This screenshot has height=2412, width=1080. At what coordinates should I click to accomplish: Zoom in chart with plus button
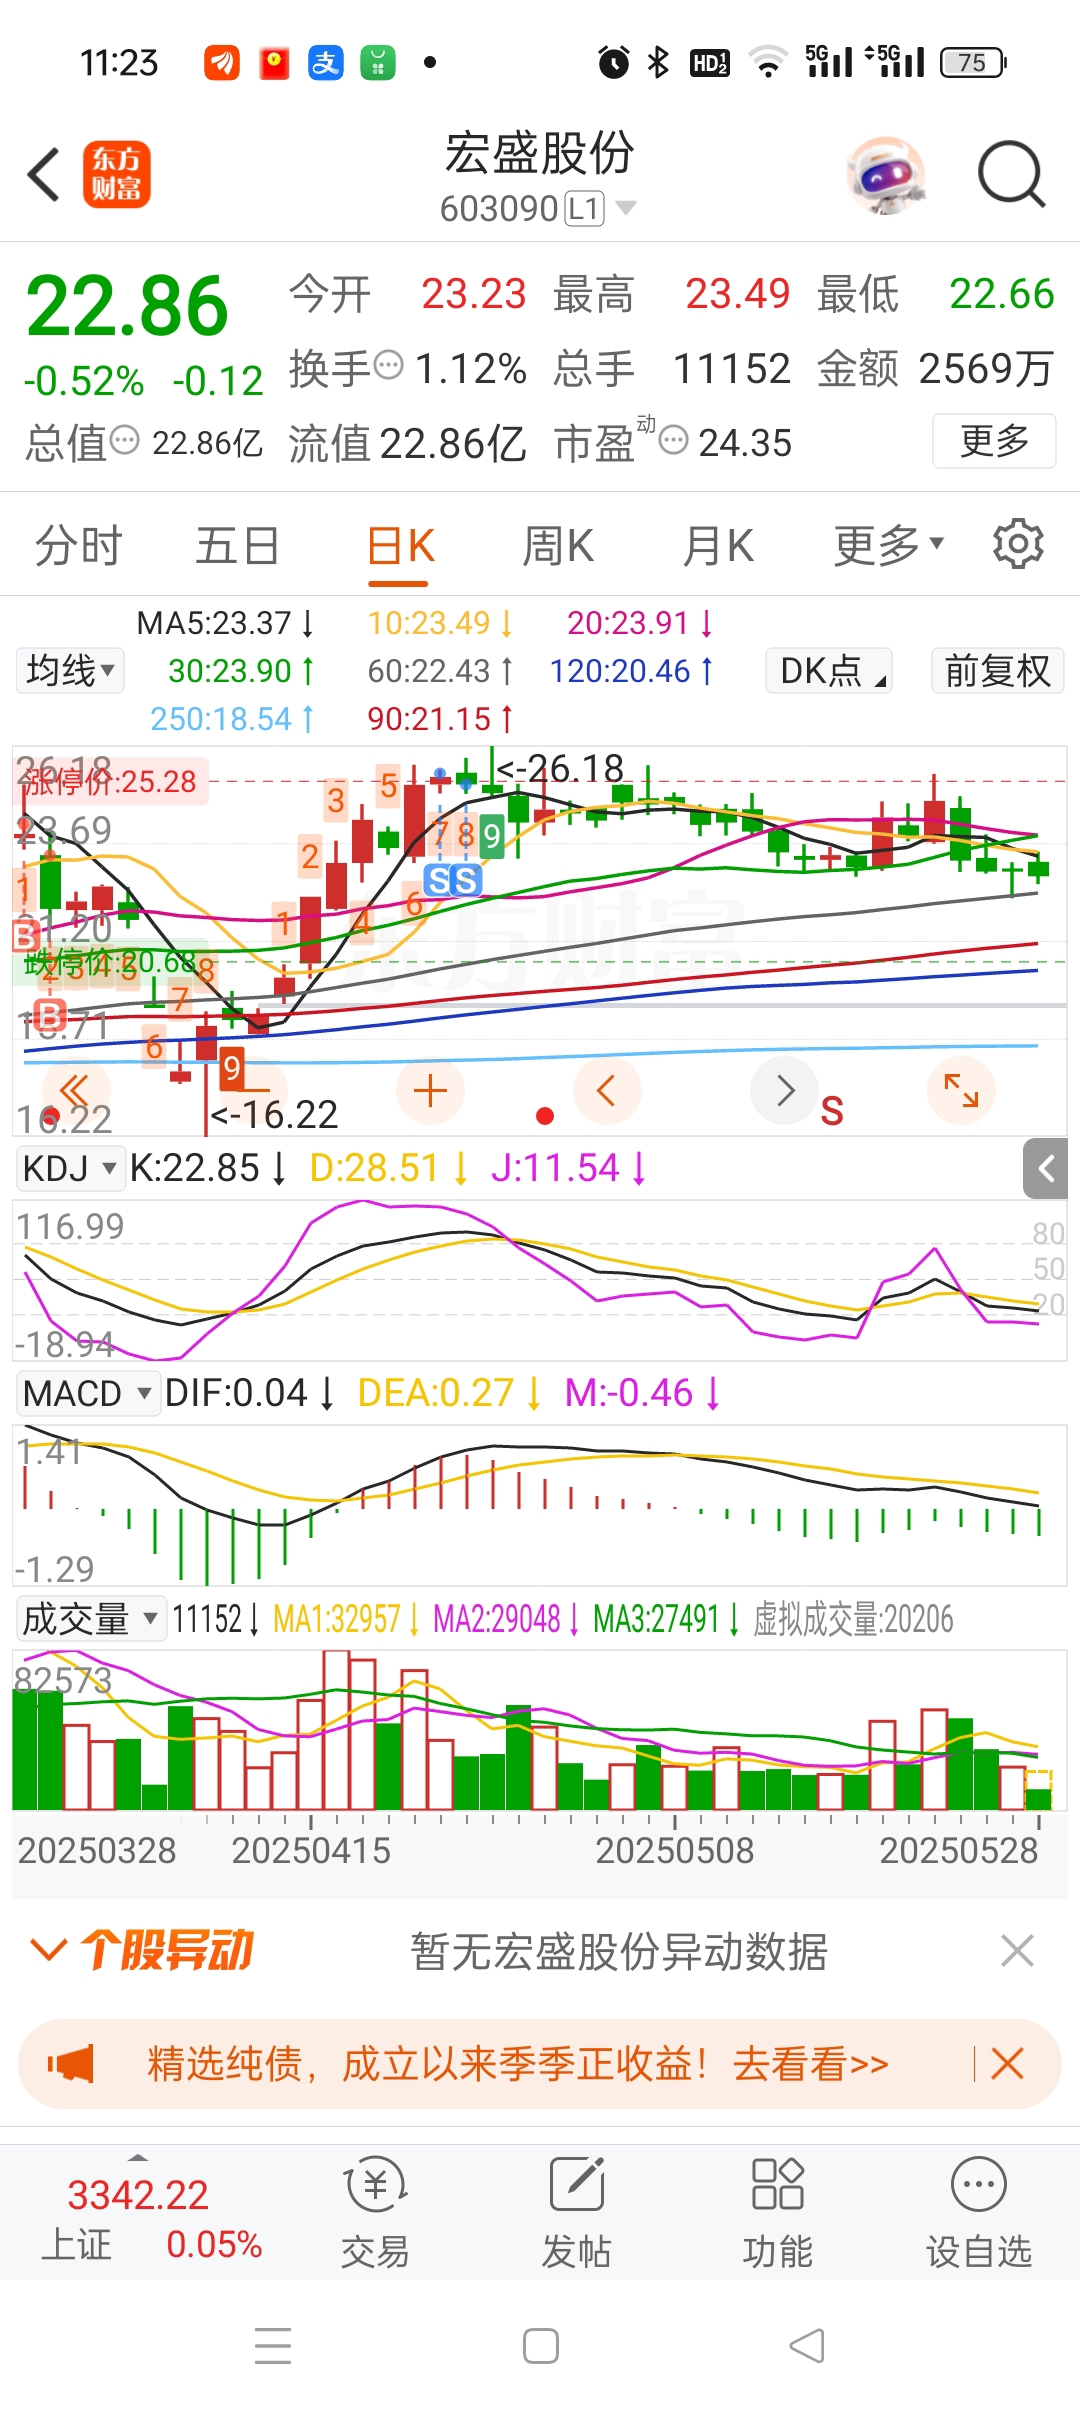[x=430, y=1090]
